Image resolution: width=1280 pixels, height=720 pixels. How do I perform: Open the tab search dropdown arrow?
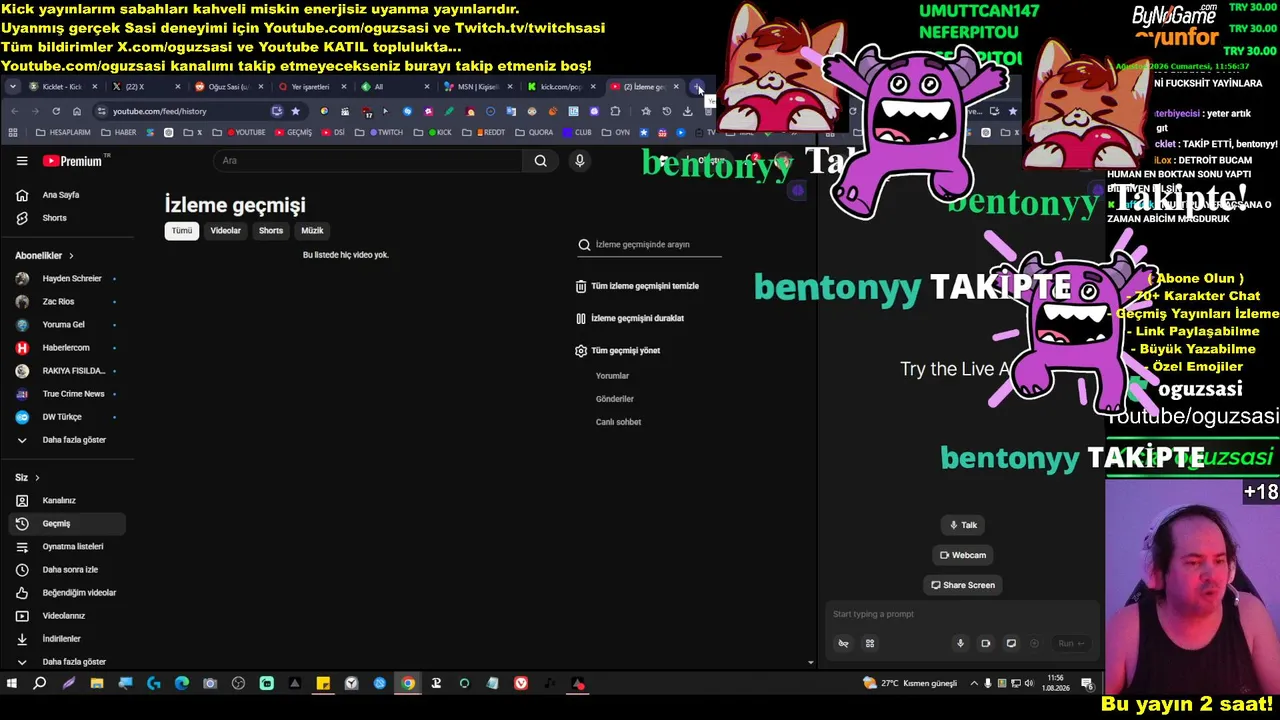(x=12, y=87)
